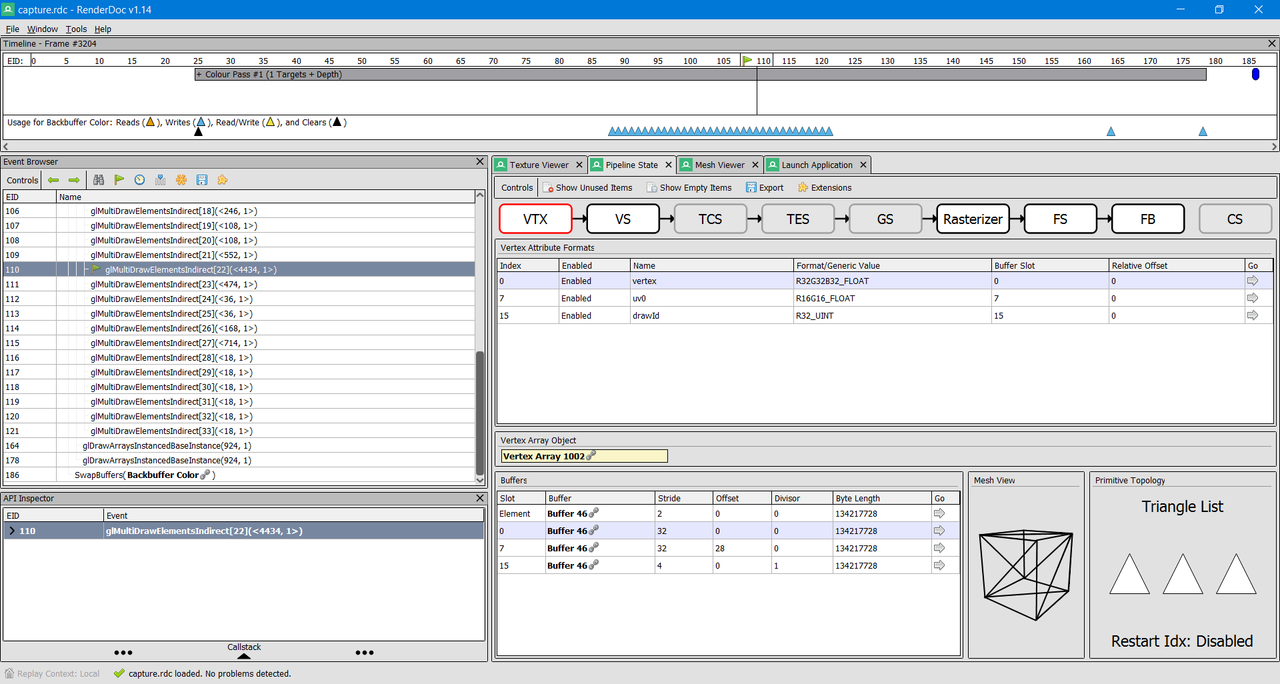Image resolution: width=1280 pixels, height=684 pixels.
Task: Open the File menu
Action: pyautogui.click(x=12, y=29)
